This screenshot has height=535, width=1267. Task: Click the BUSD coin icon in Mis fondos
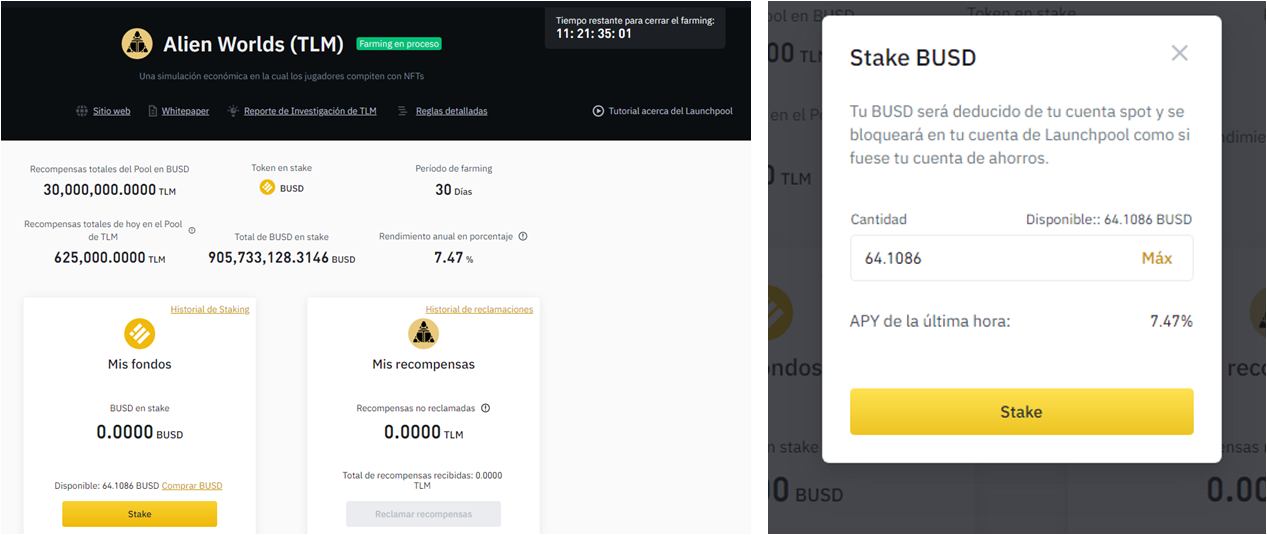[x=139, y=333]
